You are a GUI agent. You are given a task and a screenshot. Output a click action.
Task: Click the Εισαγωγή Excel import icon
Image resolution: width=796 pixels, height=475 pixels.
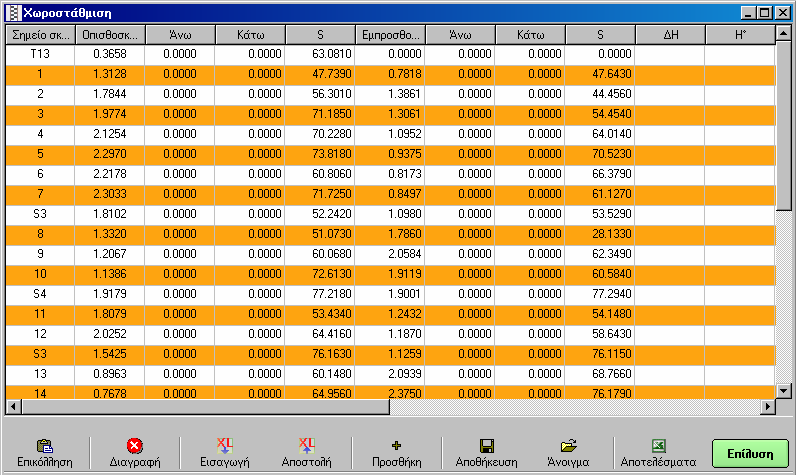coord(224,446)
